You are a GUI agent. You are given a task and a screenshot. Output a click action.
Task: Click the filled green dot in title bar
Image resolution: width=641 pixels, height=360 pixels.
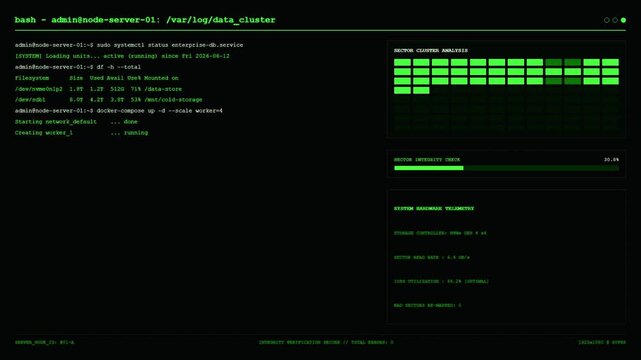coord(623,20)
